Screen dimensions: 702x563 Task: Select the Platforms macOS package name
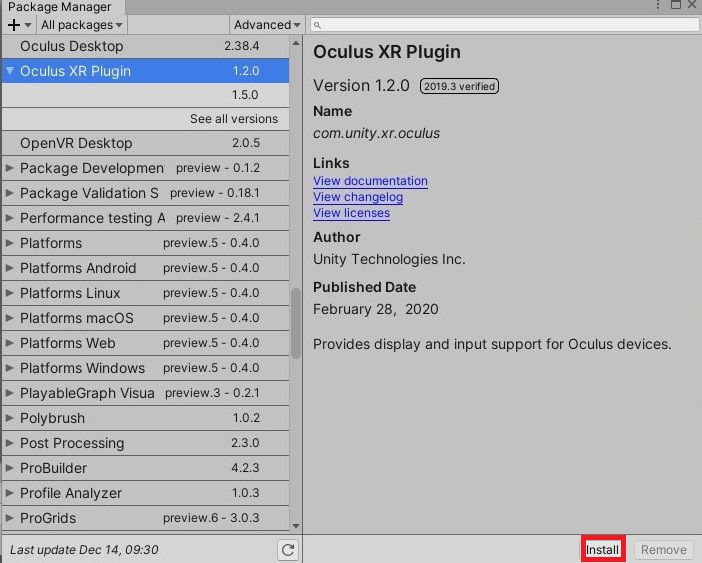point(77,318)
